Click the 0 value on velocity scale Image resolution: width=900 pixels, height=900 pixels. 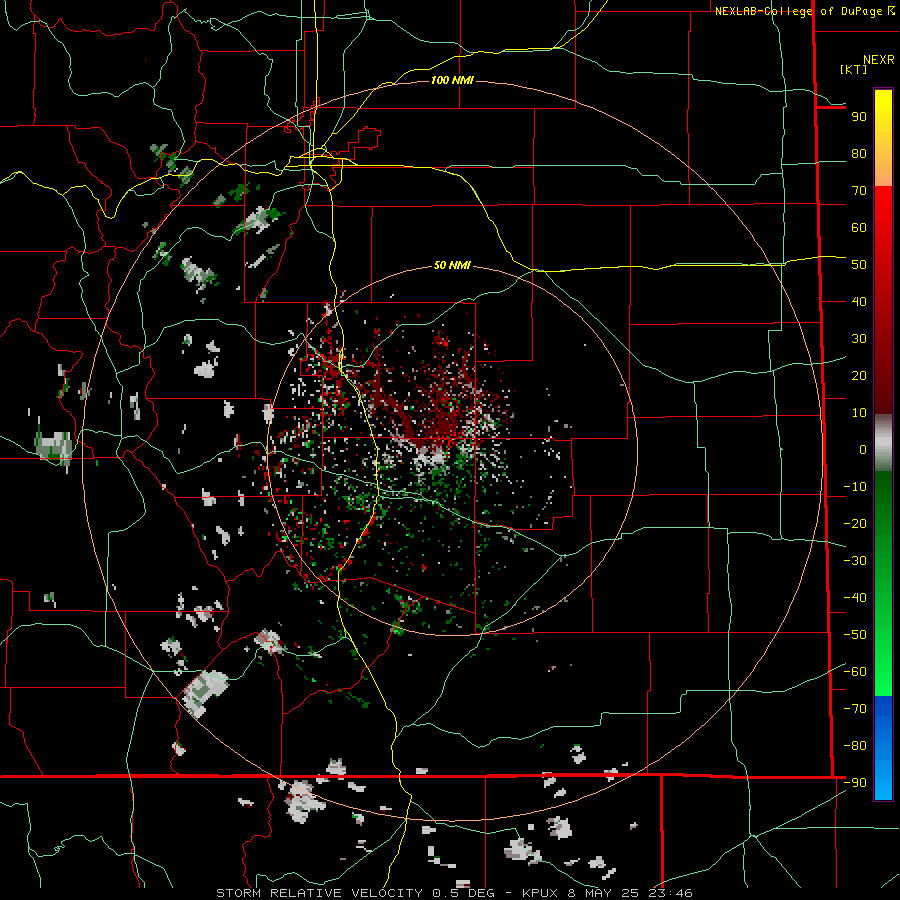[863, 450]
